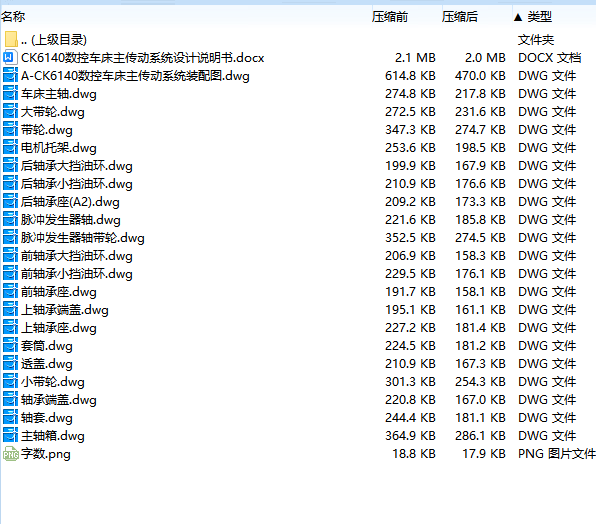The width and height of the screenshot is (596, 524).
Task: Select file name 轴承端盖.dwg
Action: point(59,400)
